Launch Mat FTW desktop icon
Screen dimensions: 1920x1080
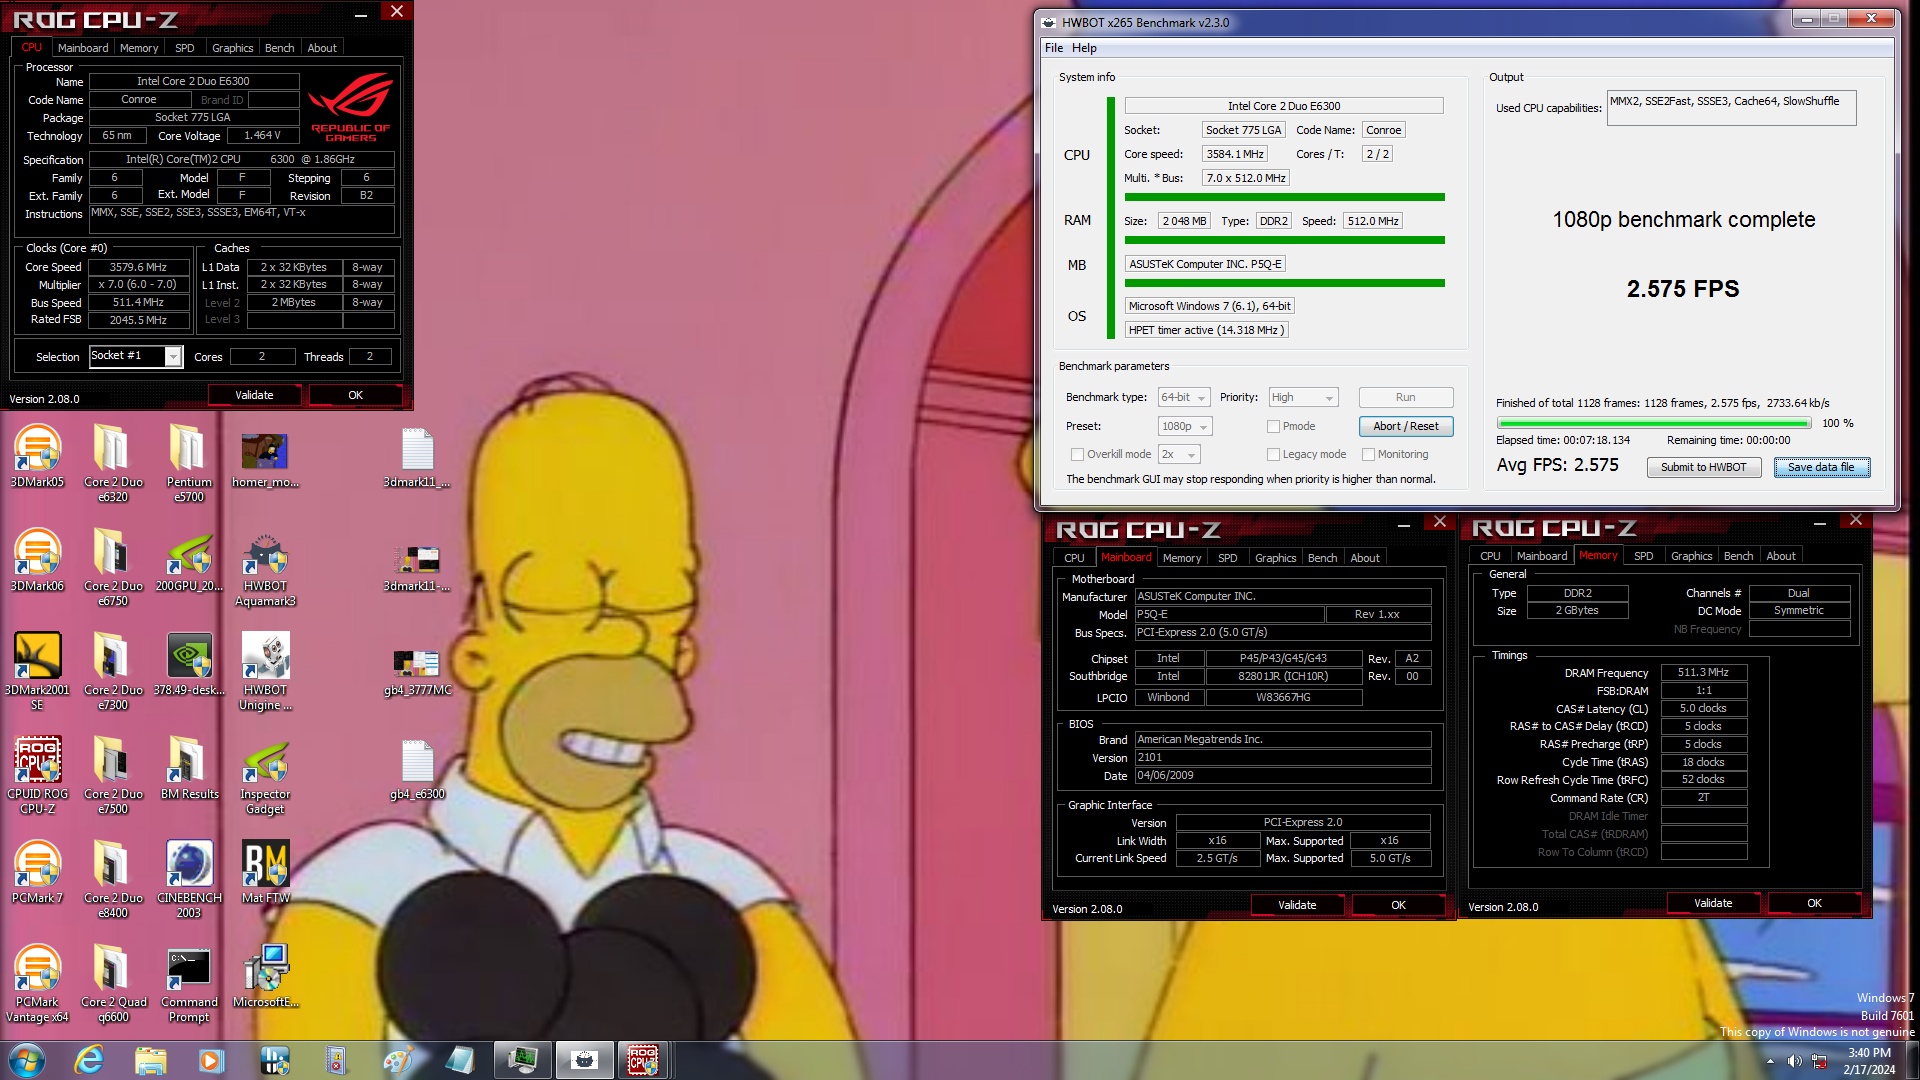point(265,873)
